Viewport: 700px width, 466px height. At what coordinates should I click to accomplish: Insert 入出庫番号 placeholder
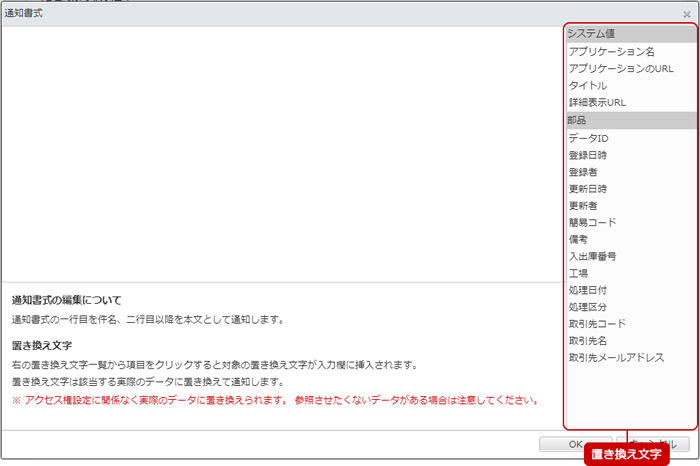point(592,256)
